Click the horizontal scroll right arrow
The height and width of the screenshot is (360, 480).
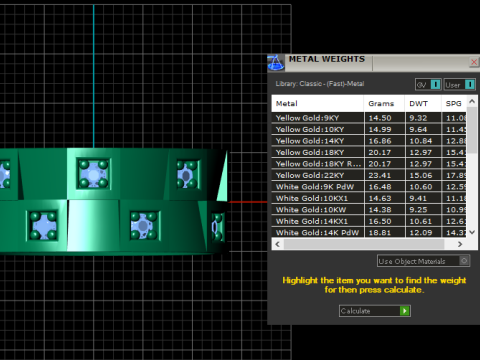[460, 244]
